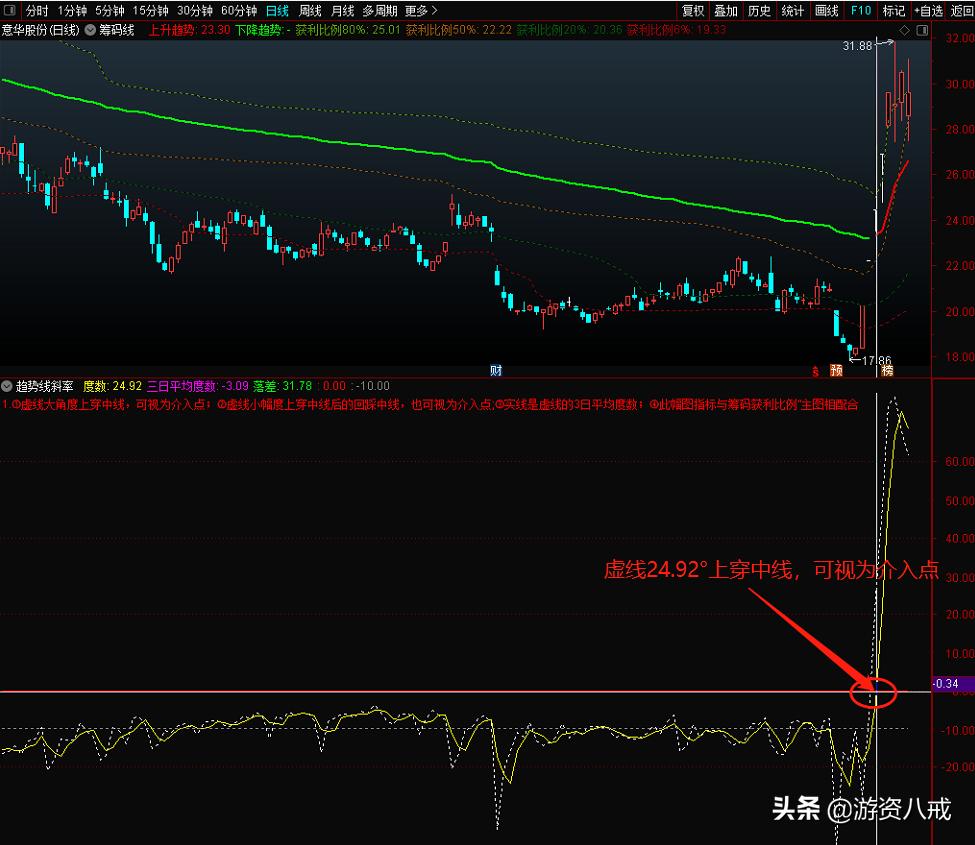Add stock to watchlist with +自选

(927, 10)
